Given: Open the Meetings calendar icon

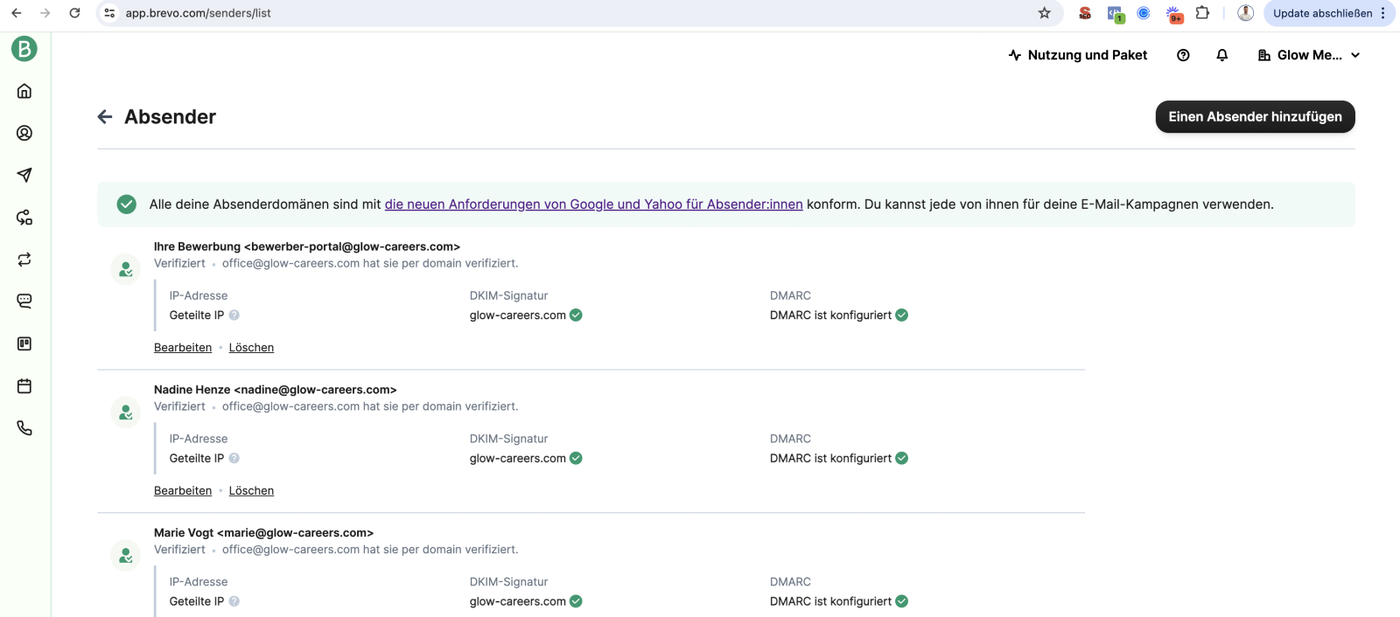Looking at the screenshot, I should click(x=25, y=386).
